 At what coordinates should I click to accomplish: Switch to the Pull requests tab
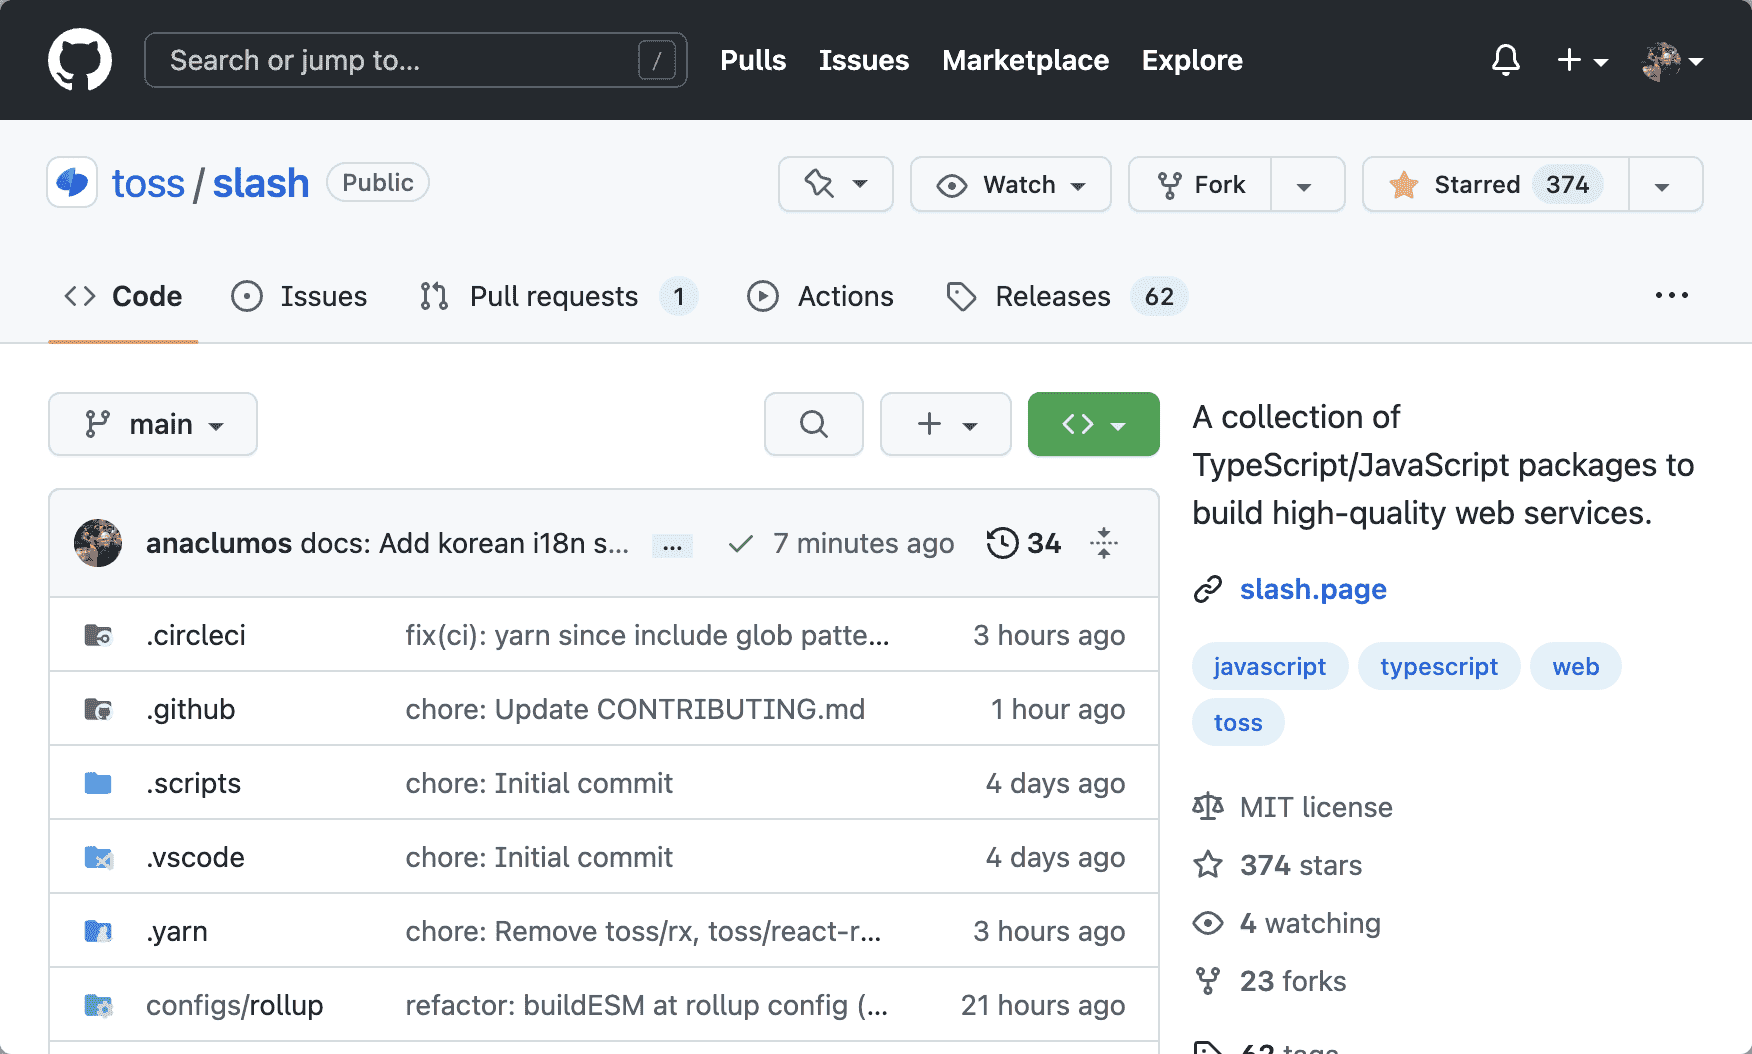[x=553, y=296]
